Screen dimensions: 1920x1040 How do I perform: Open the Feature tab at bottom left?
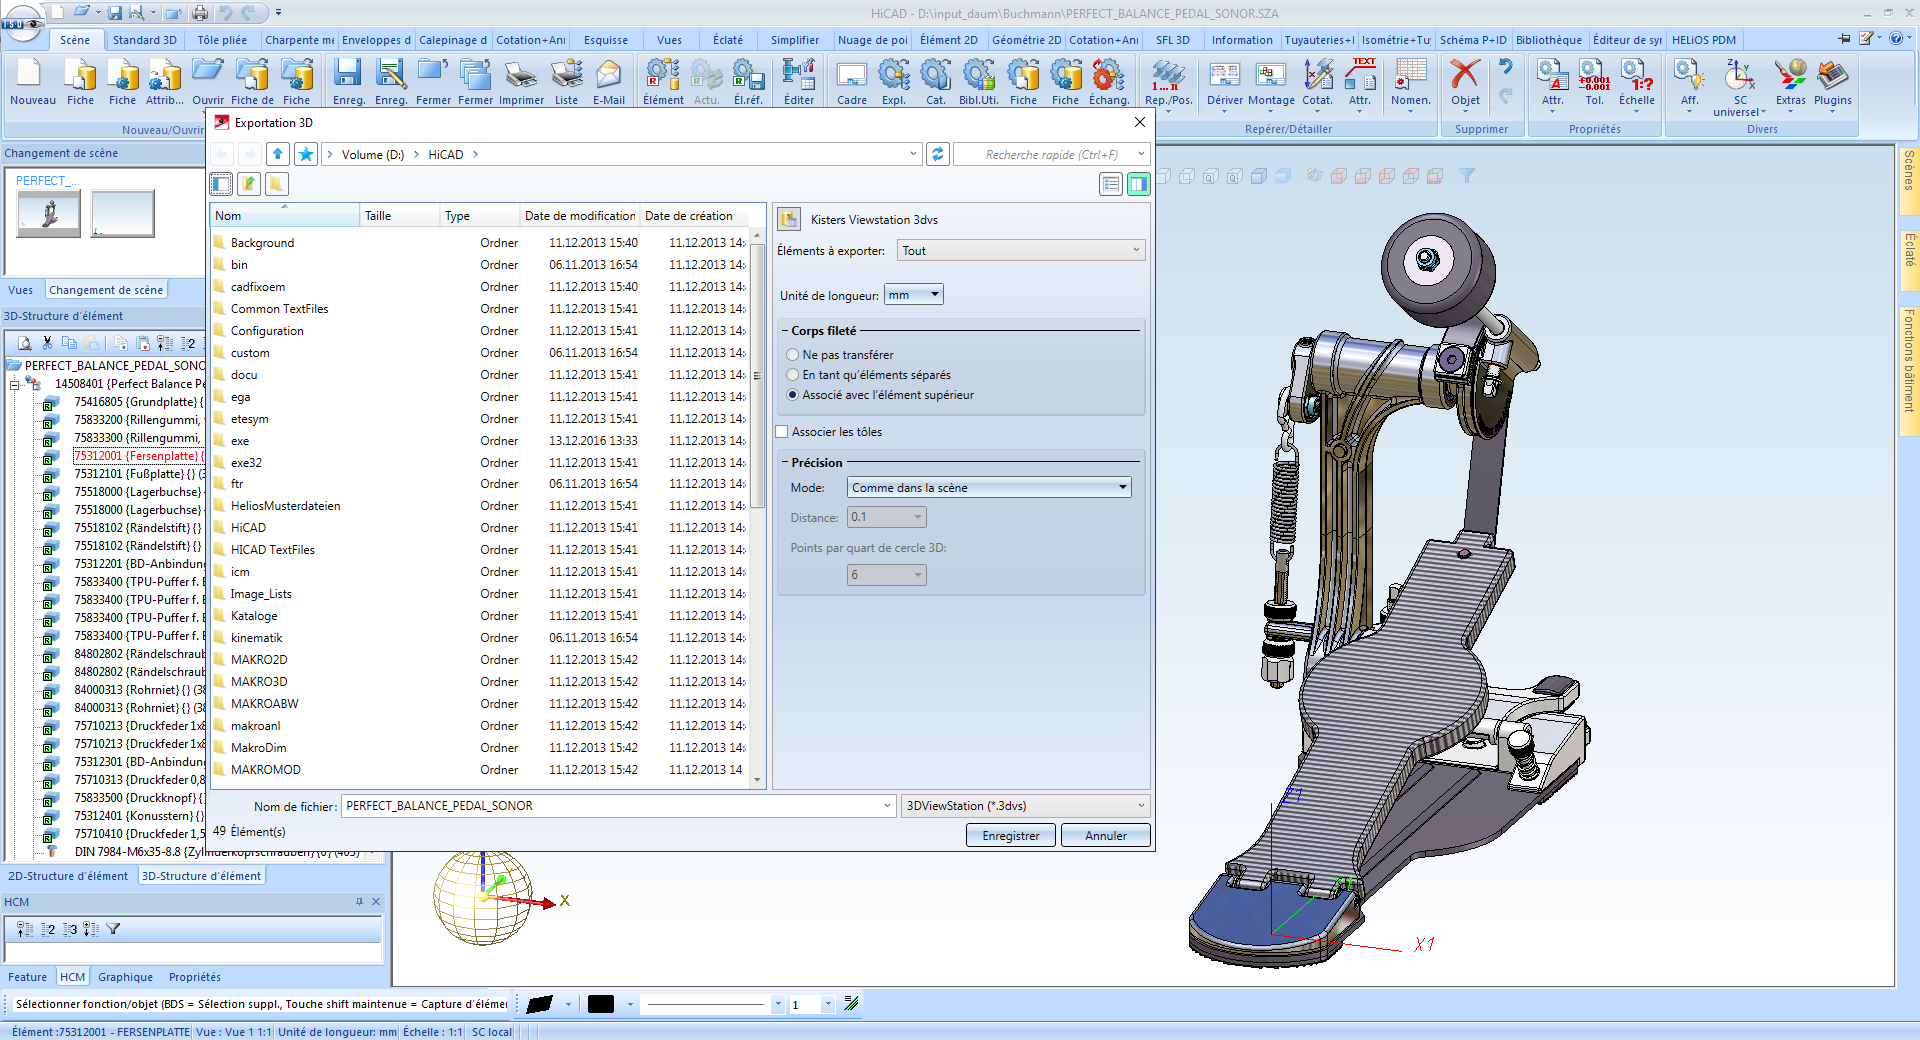pos(27,977)
